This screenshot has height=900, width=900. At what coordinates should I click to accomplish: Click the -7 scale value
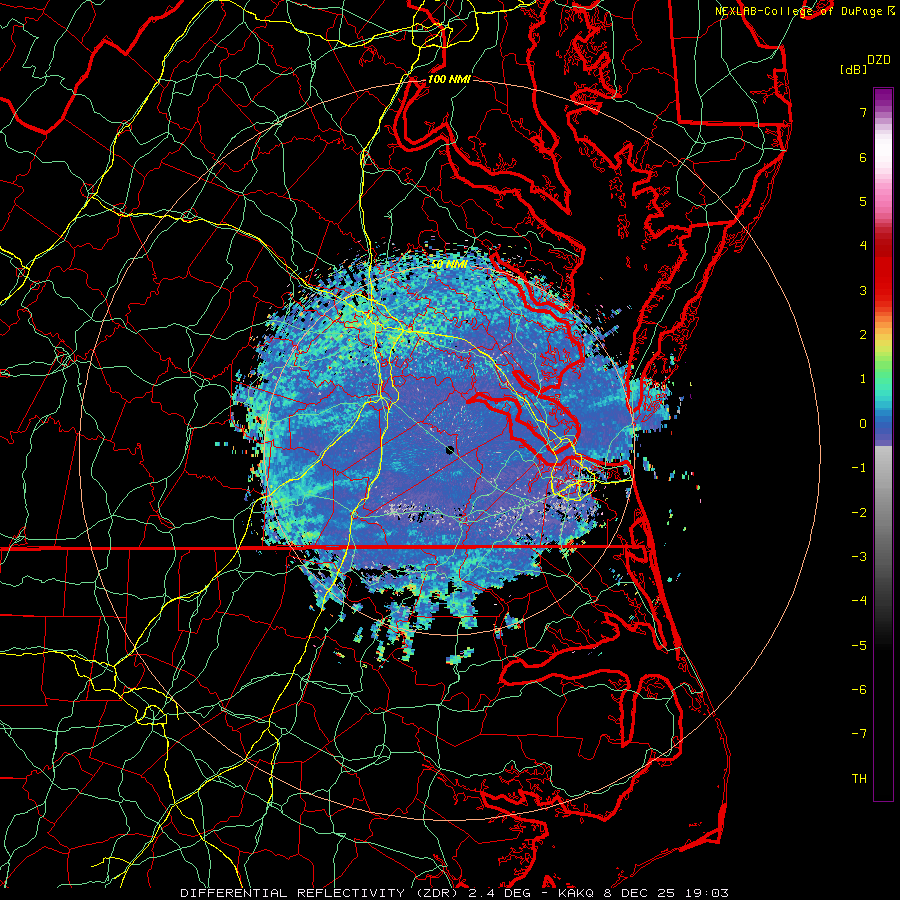point(859,734)
